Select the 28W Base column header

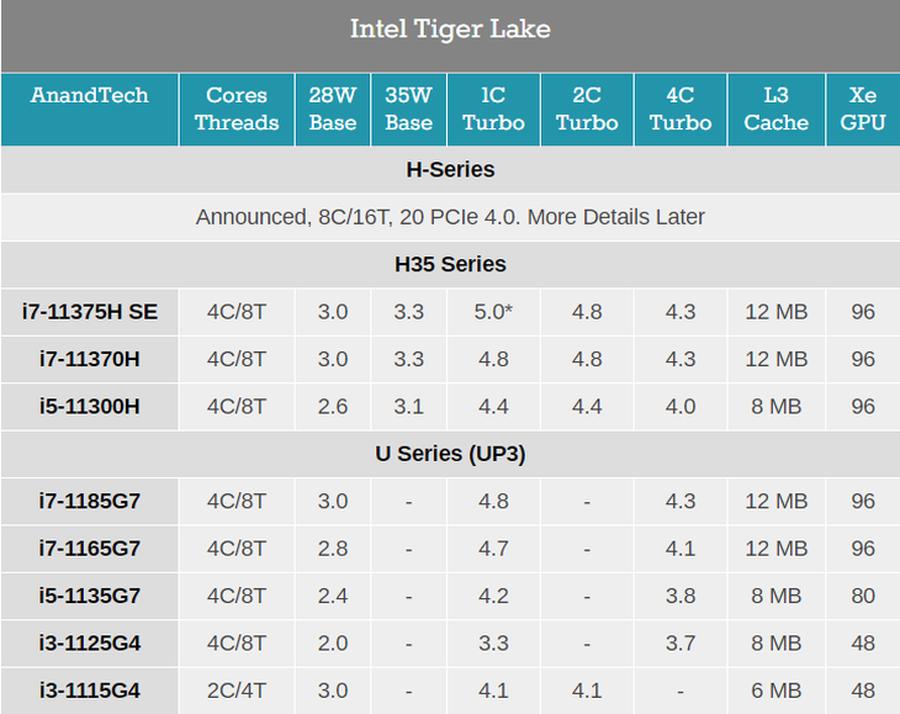click(332, 109)
